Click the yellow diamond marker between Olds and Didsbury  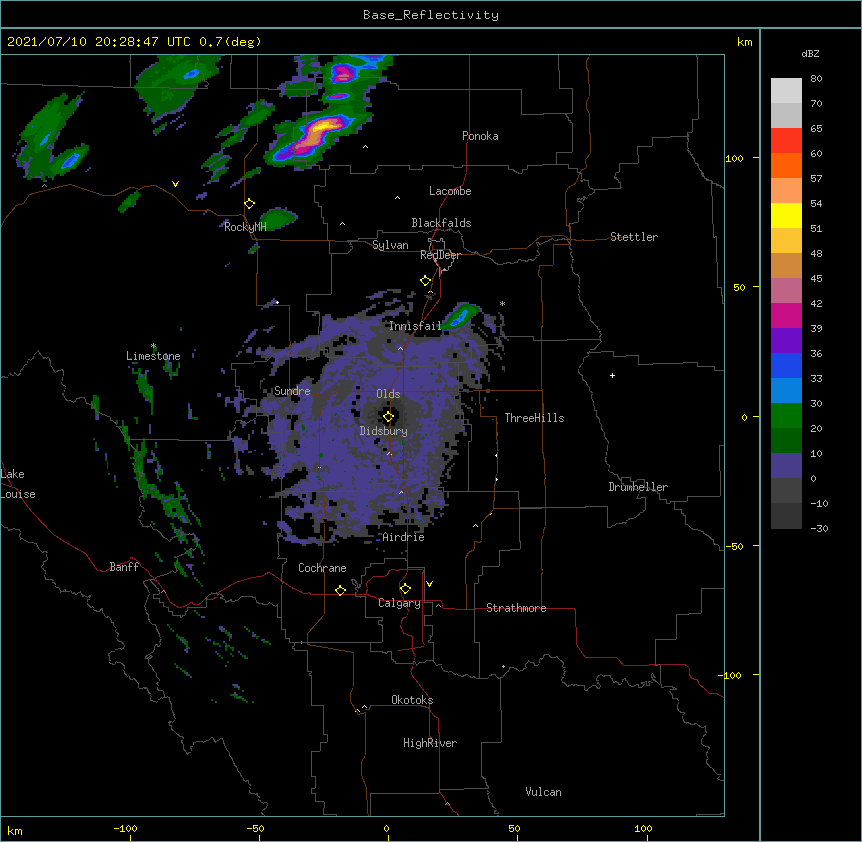[x=388, y=417]
